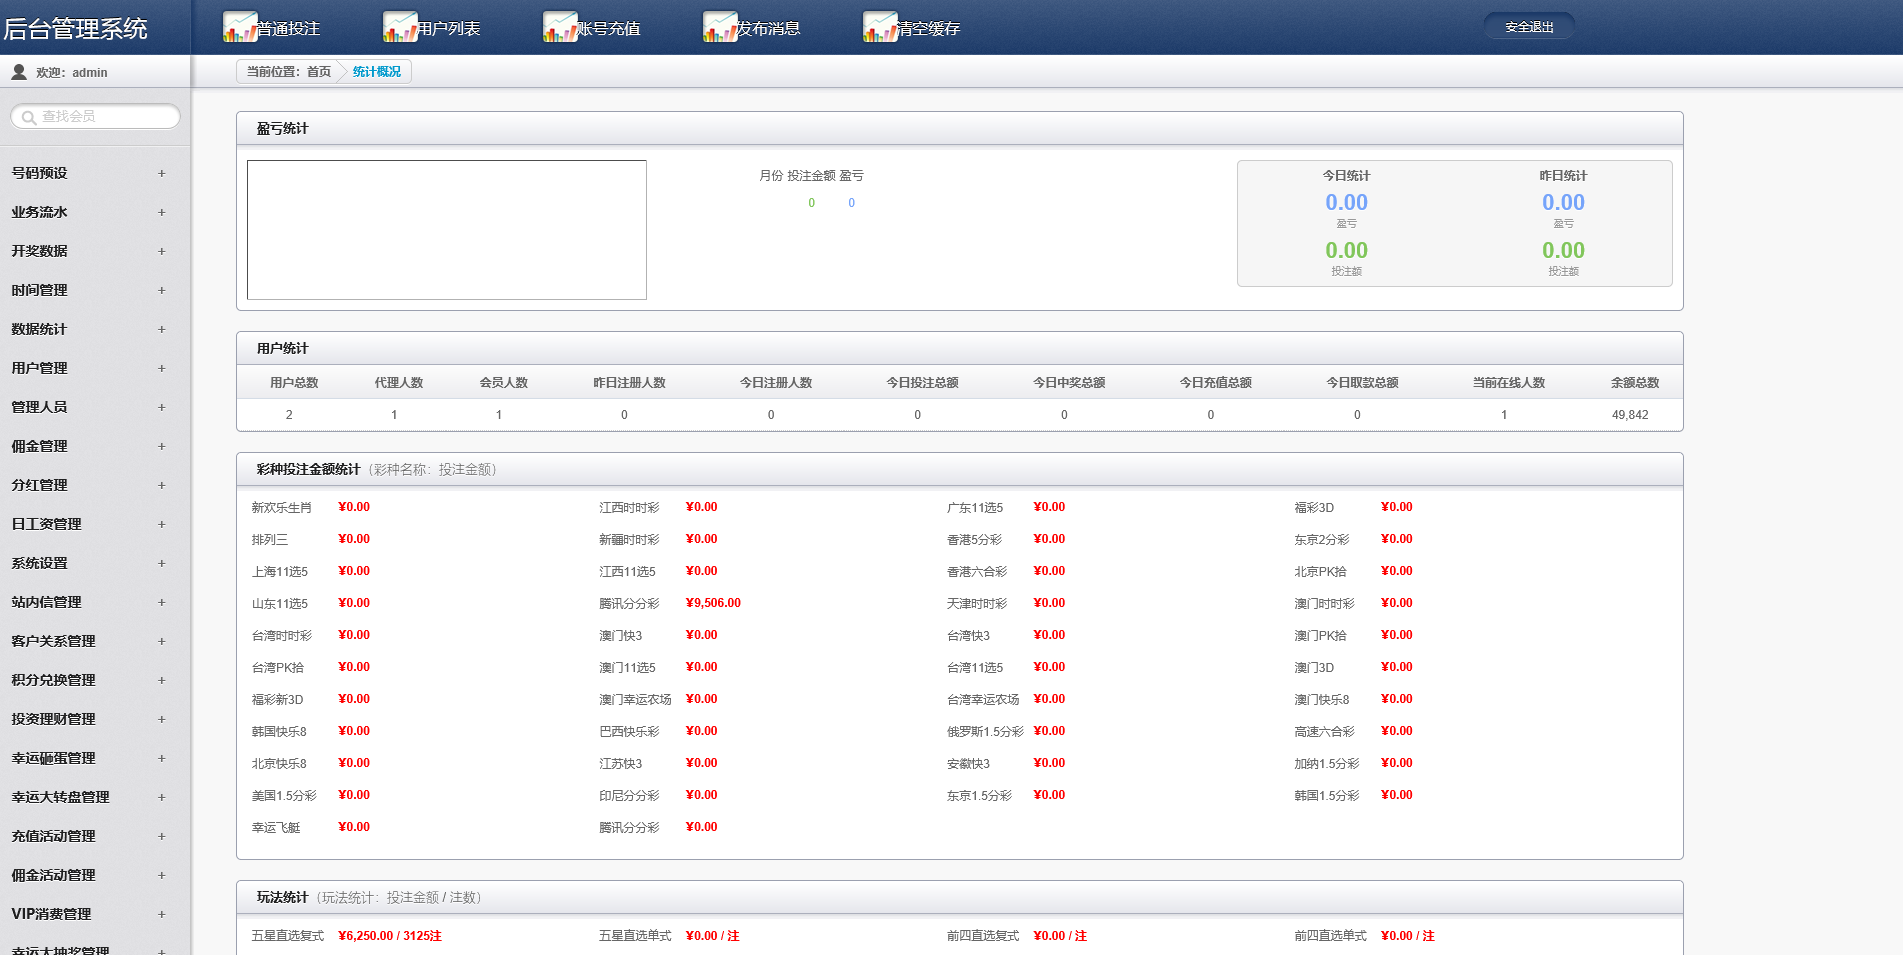Click the 韩国1.5分彩 lottery name
This screenshot has width=1903, height=955.
pos(1327,796)
